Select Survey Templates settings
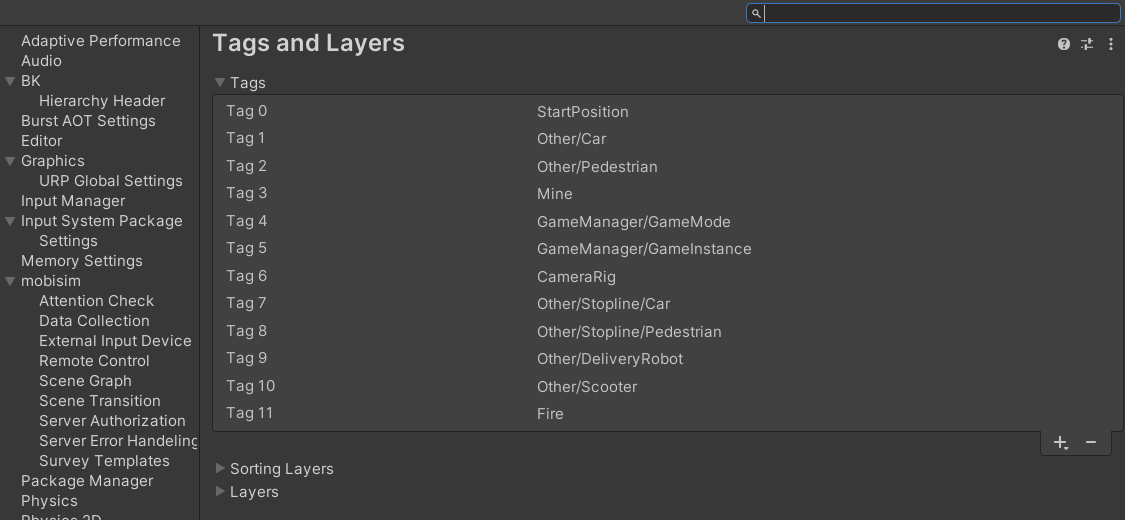 [104, 461]
